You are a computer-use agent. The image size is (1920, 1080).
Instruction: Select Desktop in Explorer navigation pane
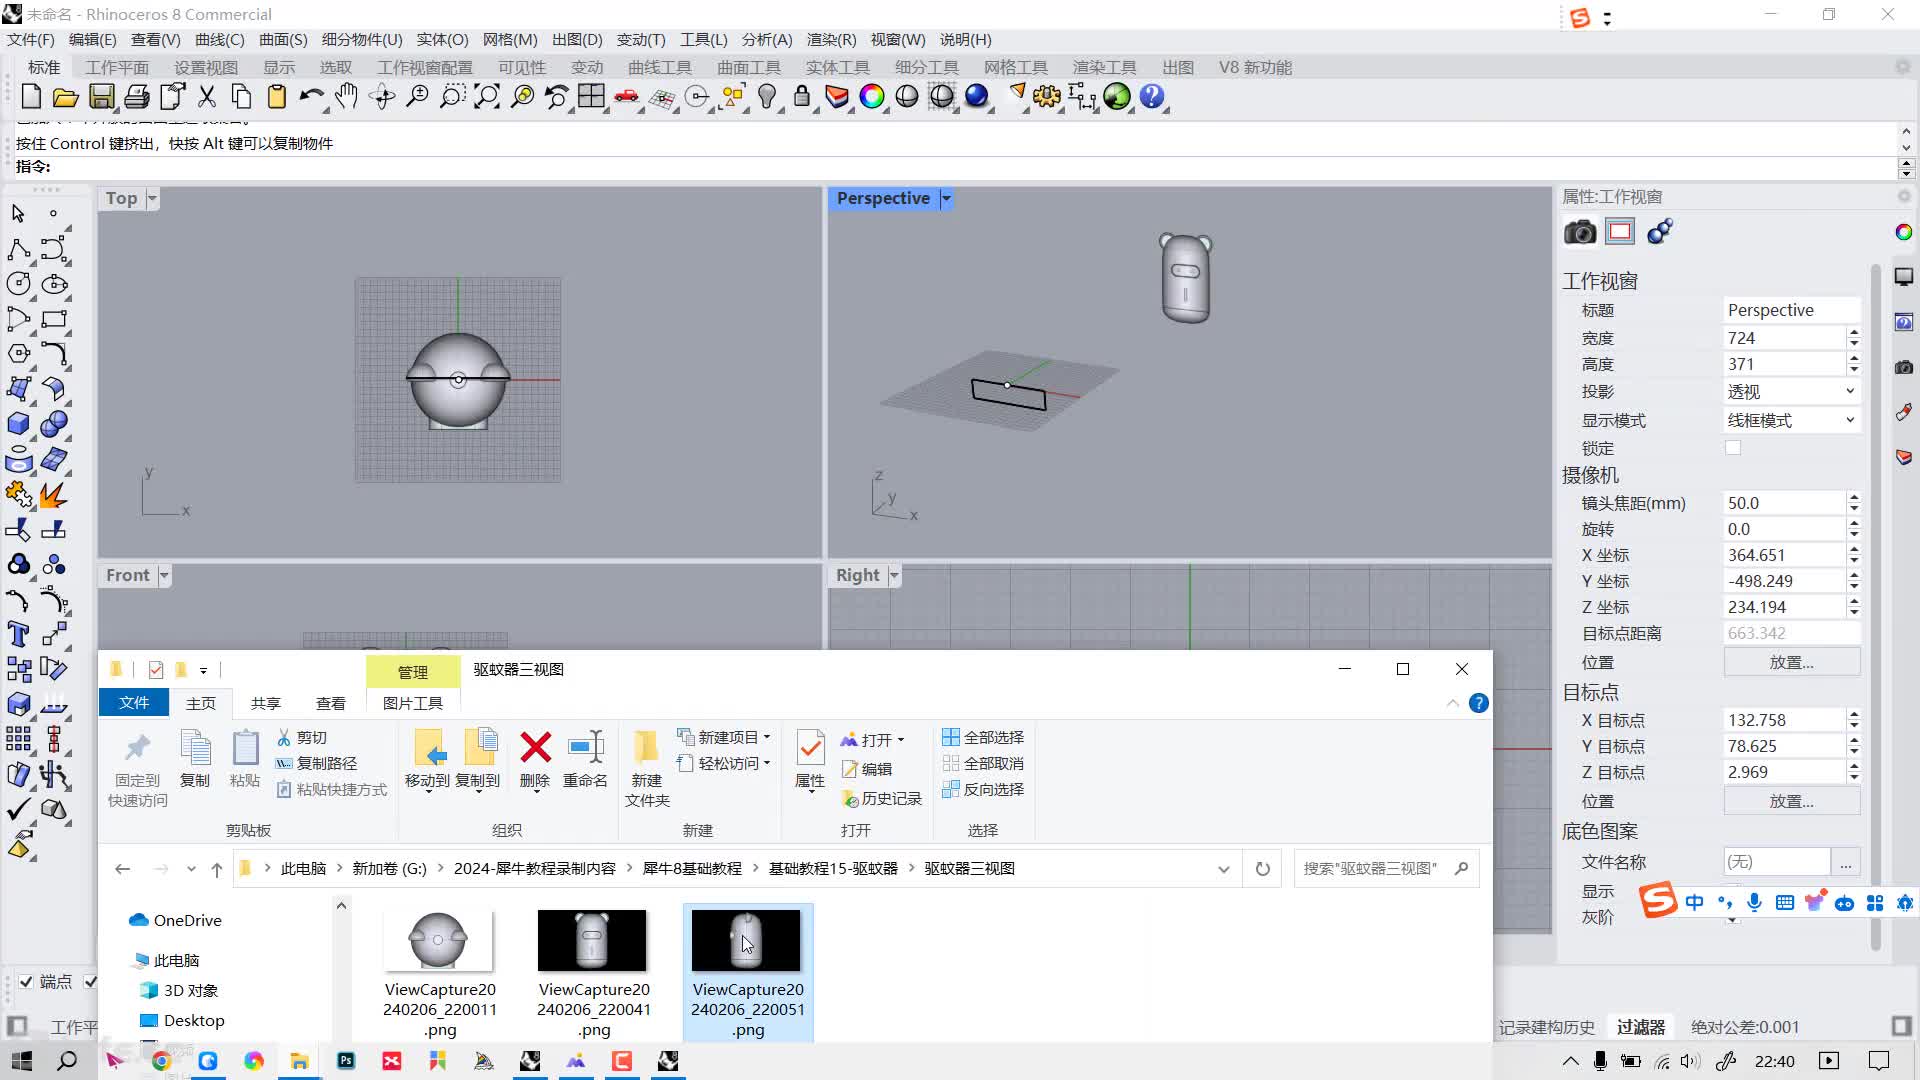tap(182, 1020)
